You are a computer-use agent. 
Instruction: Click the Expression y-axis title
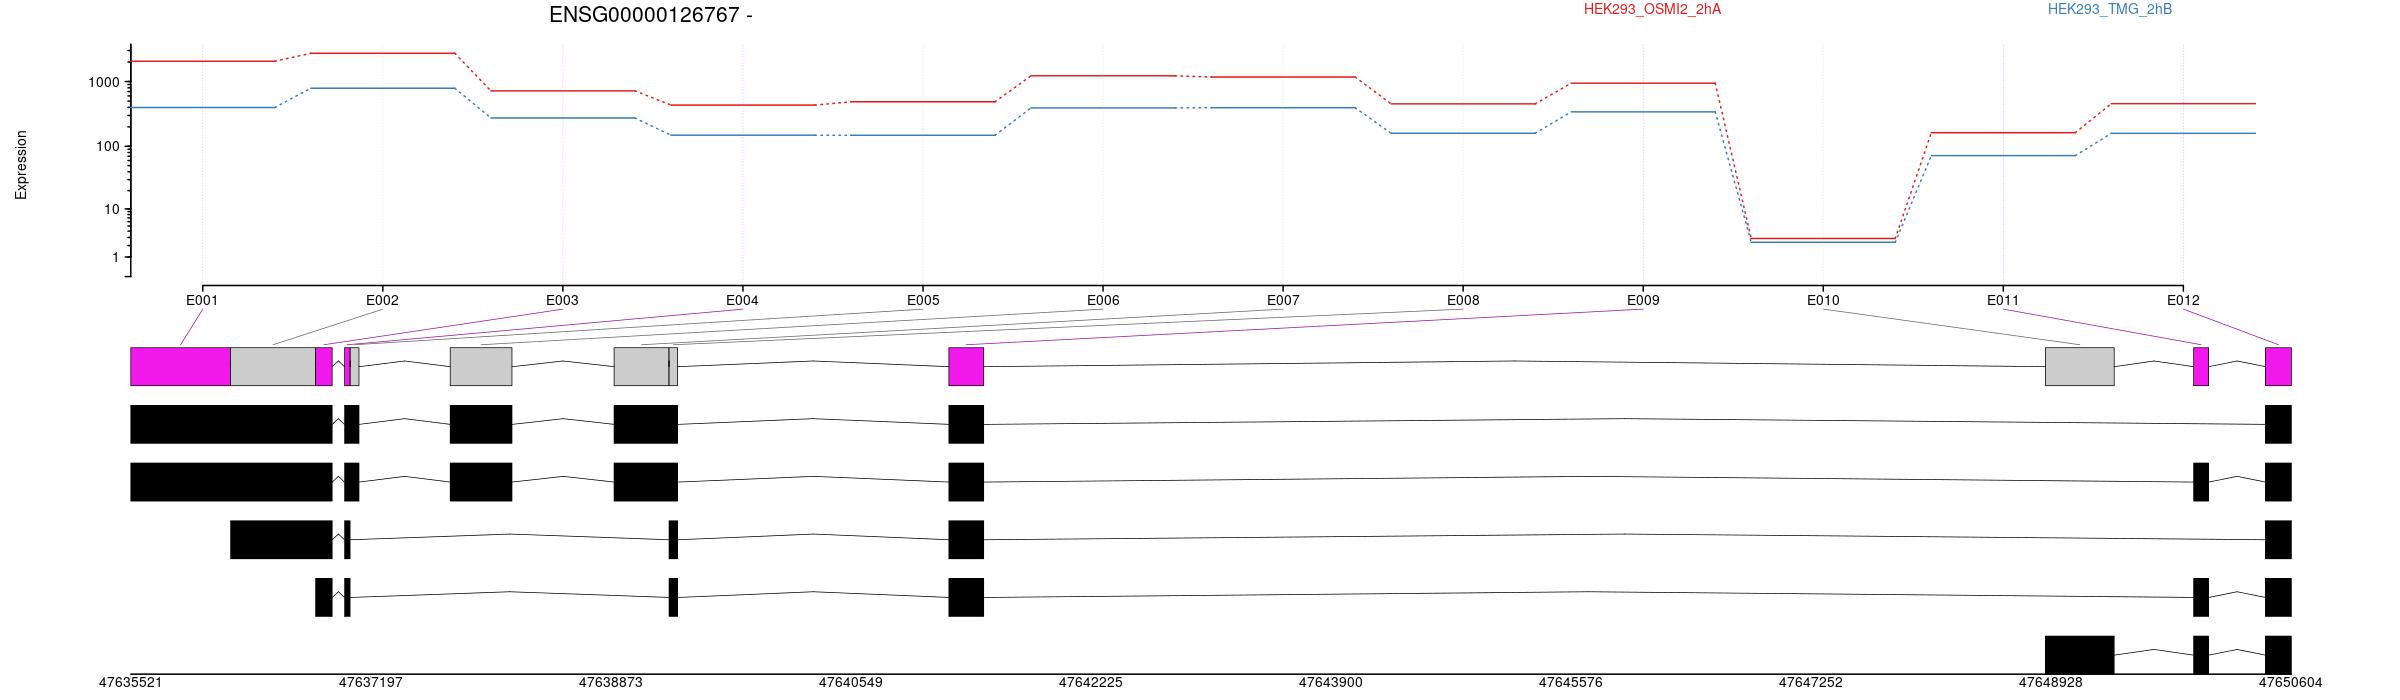(21, 165)
